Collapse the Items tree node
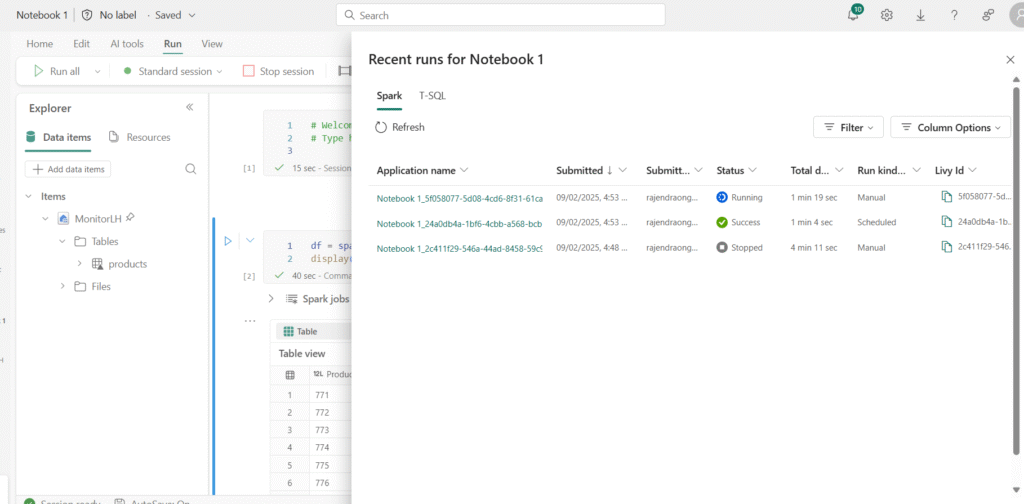Screen dimensions: 1024x504 pyautogui.click(x=29, y=196)
